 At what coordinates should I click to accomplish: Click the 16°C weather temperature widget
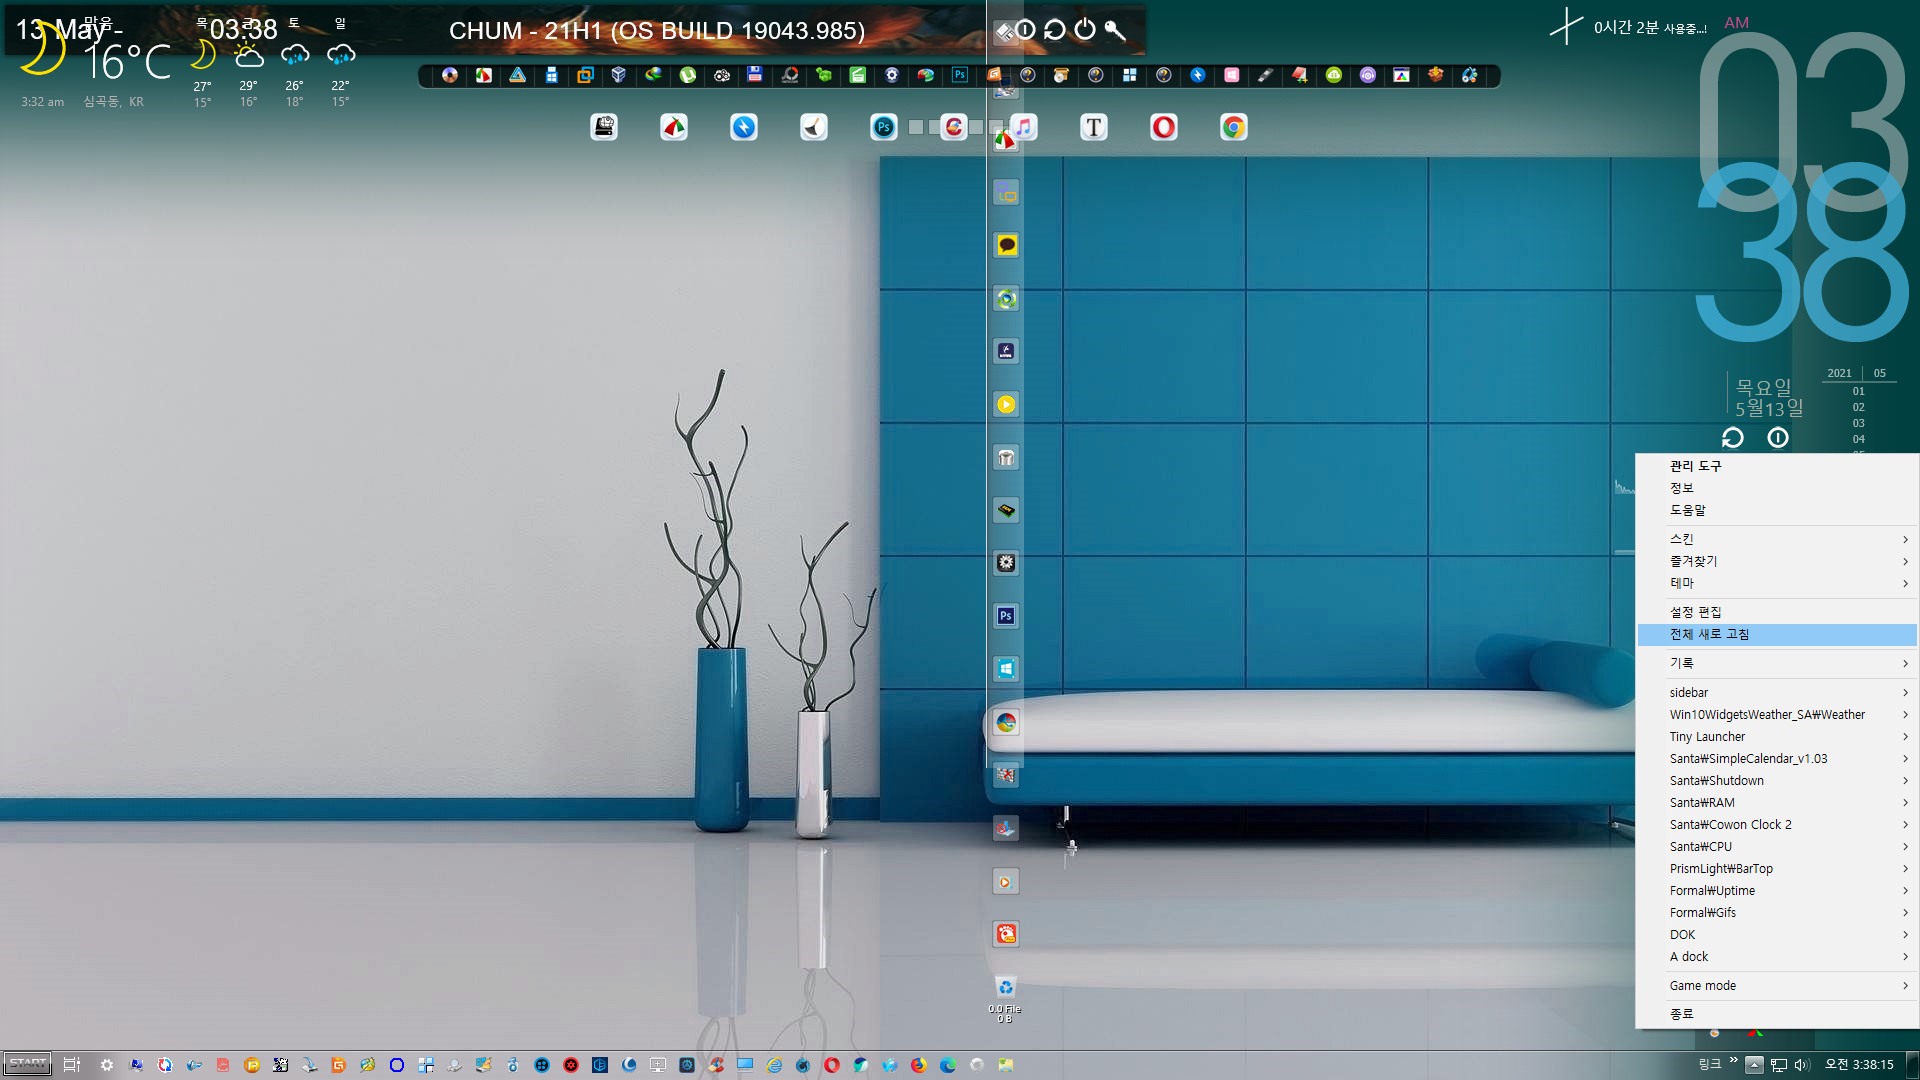127,62
